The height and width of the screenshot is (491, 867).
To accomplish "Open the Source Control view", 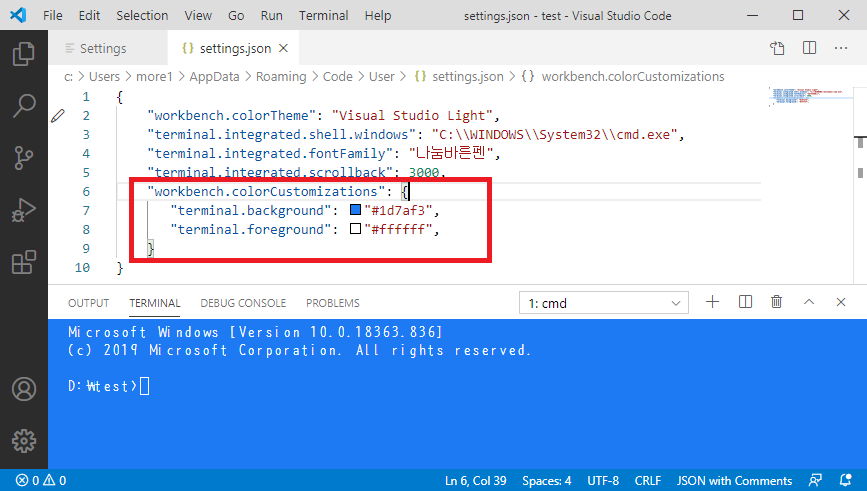I will point(24,158).
